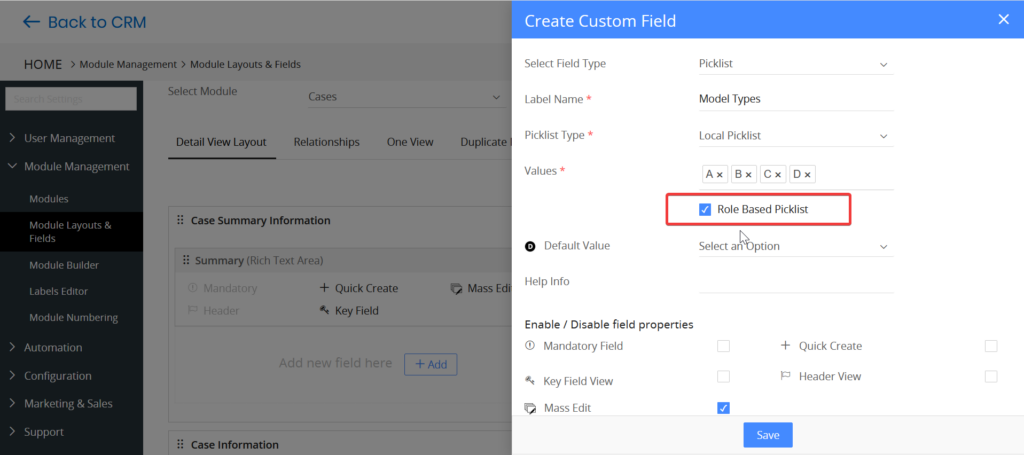The image size is (1024, 455).
Task: Uncheck the Role Based Picklist checkbox
Action: pyautogui.click(x=705, y=210)
